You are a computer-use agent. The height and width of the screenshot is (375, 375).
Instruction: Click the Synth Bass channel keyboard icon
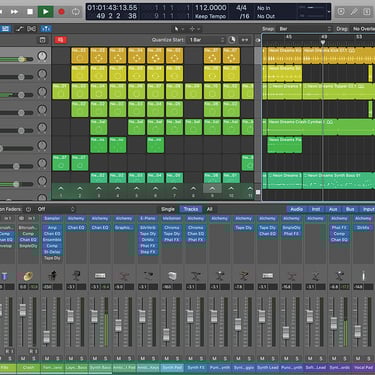100,276
